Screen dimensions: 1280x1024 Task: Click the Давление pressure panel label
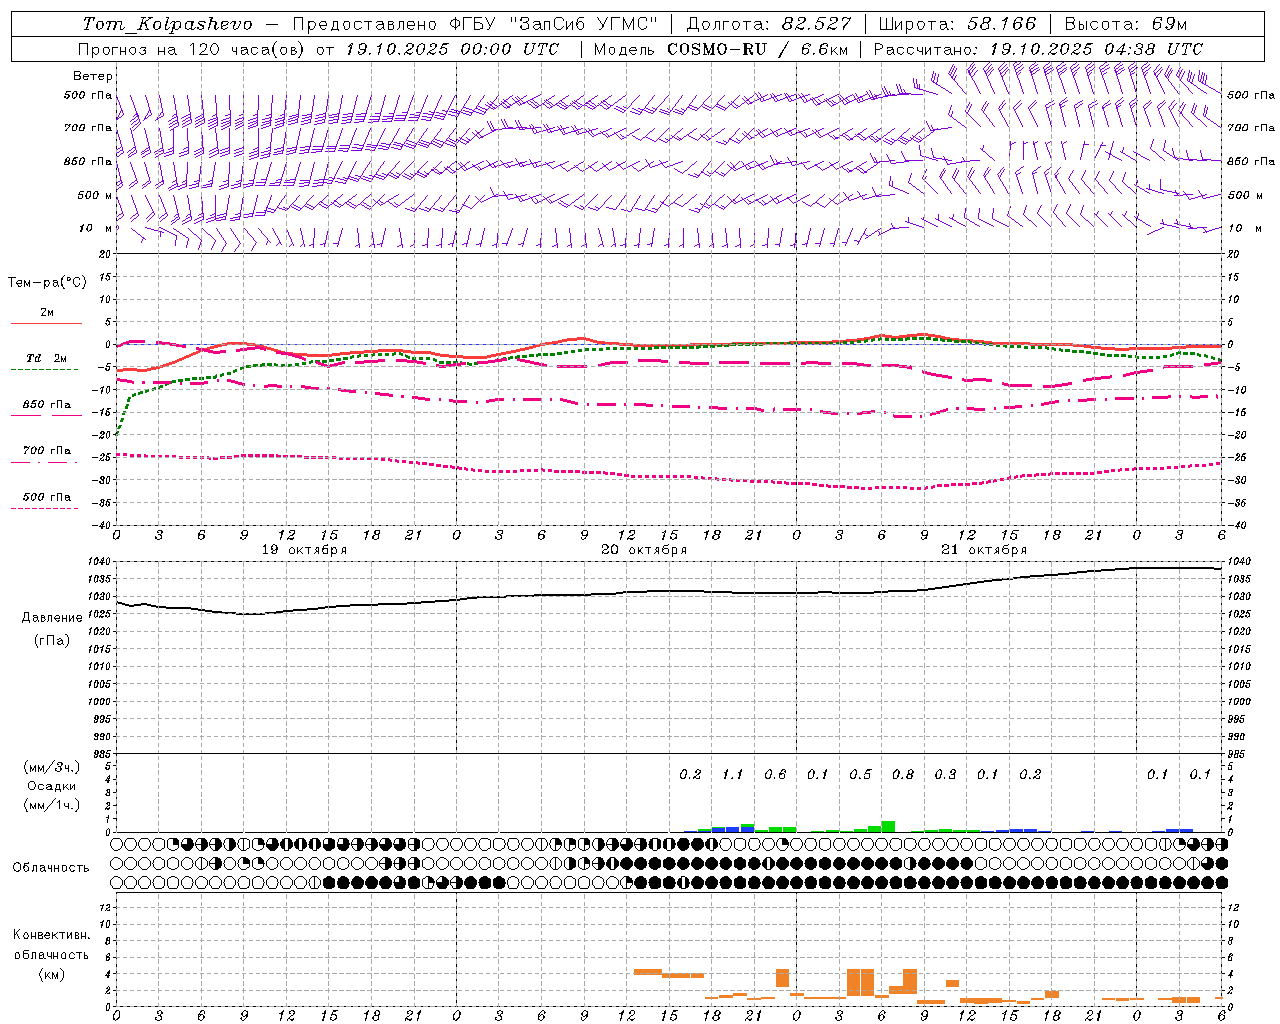[x=52, y=618]
